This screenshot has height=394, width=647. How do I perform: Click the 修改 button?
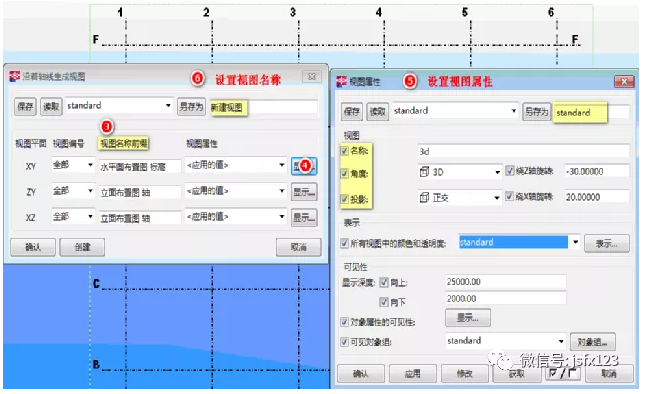(465, 374)
